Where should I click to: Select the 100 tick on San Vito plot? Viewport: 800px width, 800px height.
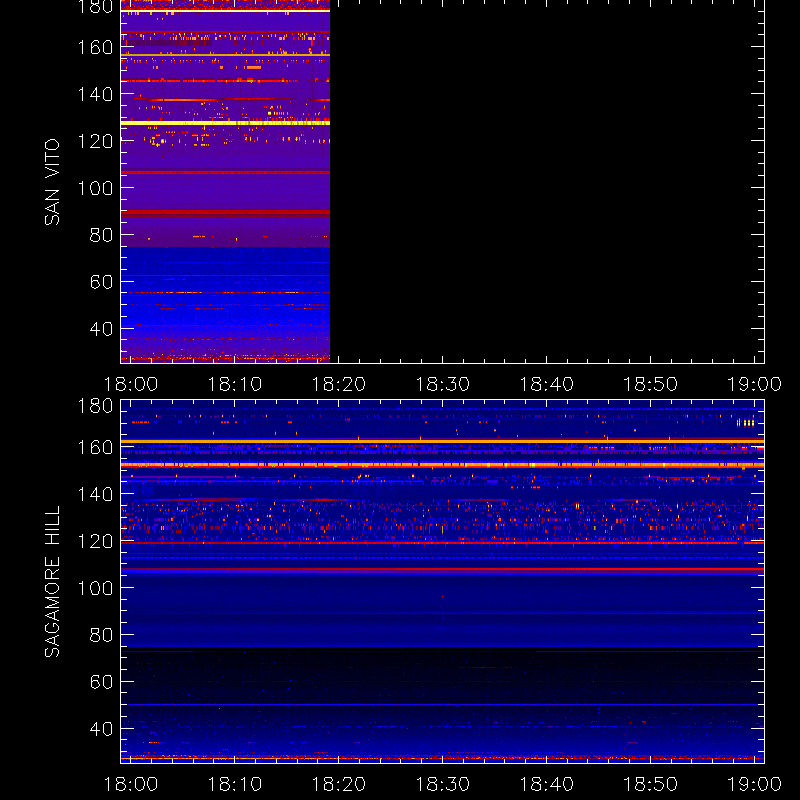pyautogui.click(x=95, y=188)
